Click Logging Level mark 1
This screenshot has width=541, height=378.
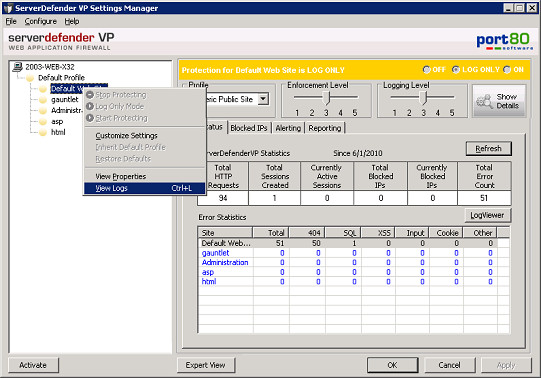click(x=395, y=113)
